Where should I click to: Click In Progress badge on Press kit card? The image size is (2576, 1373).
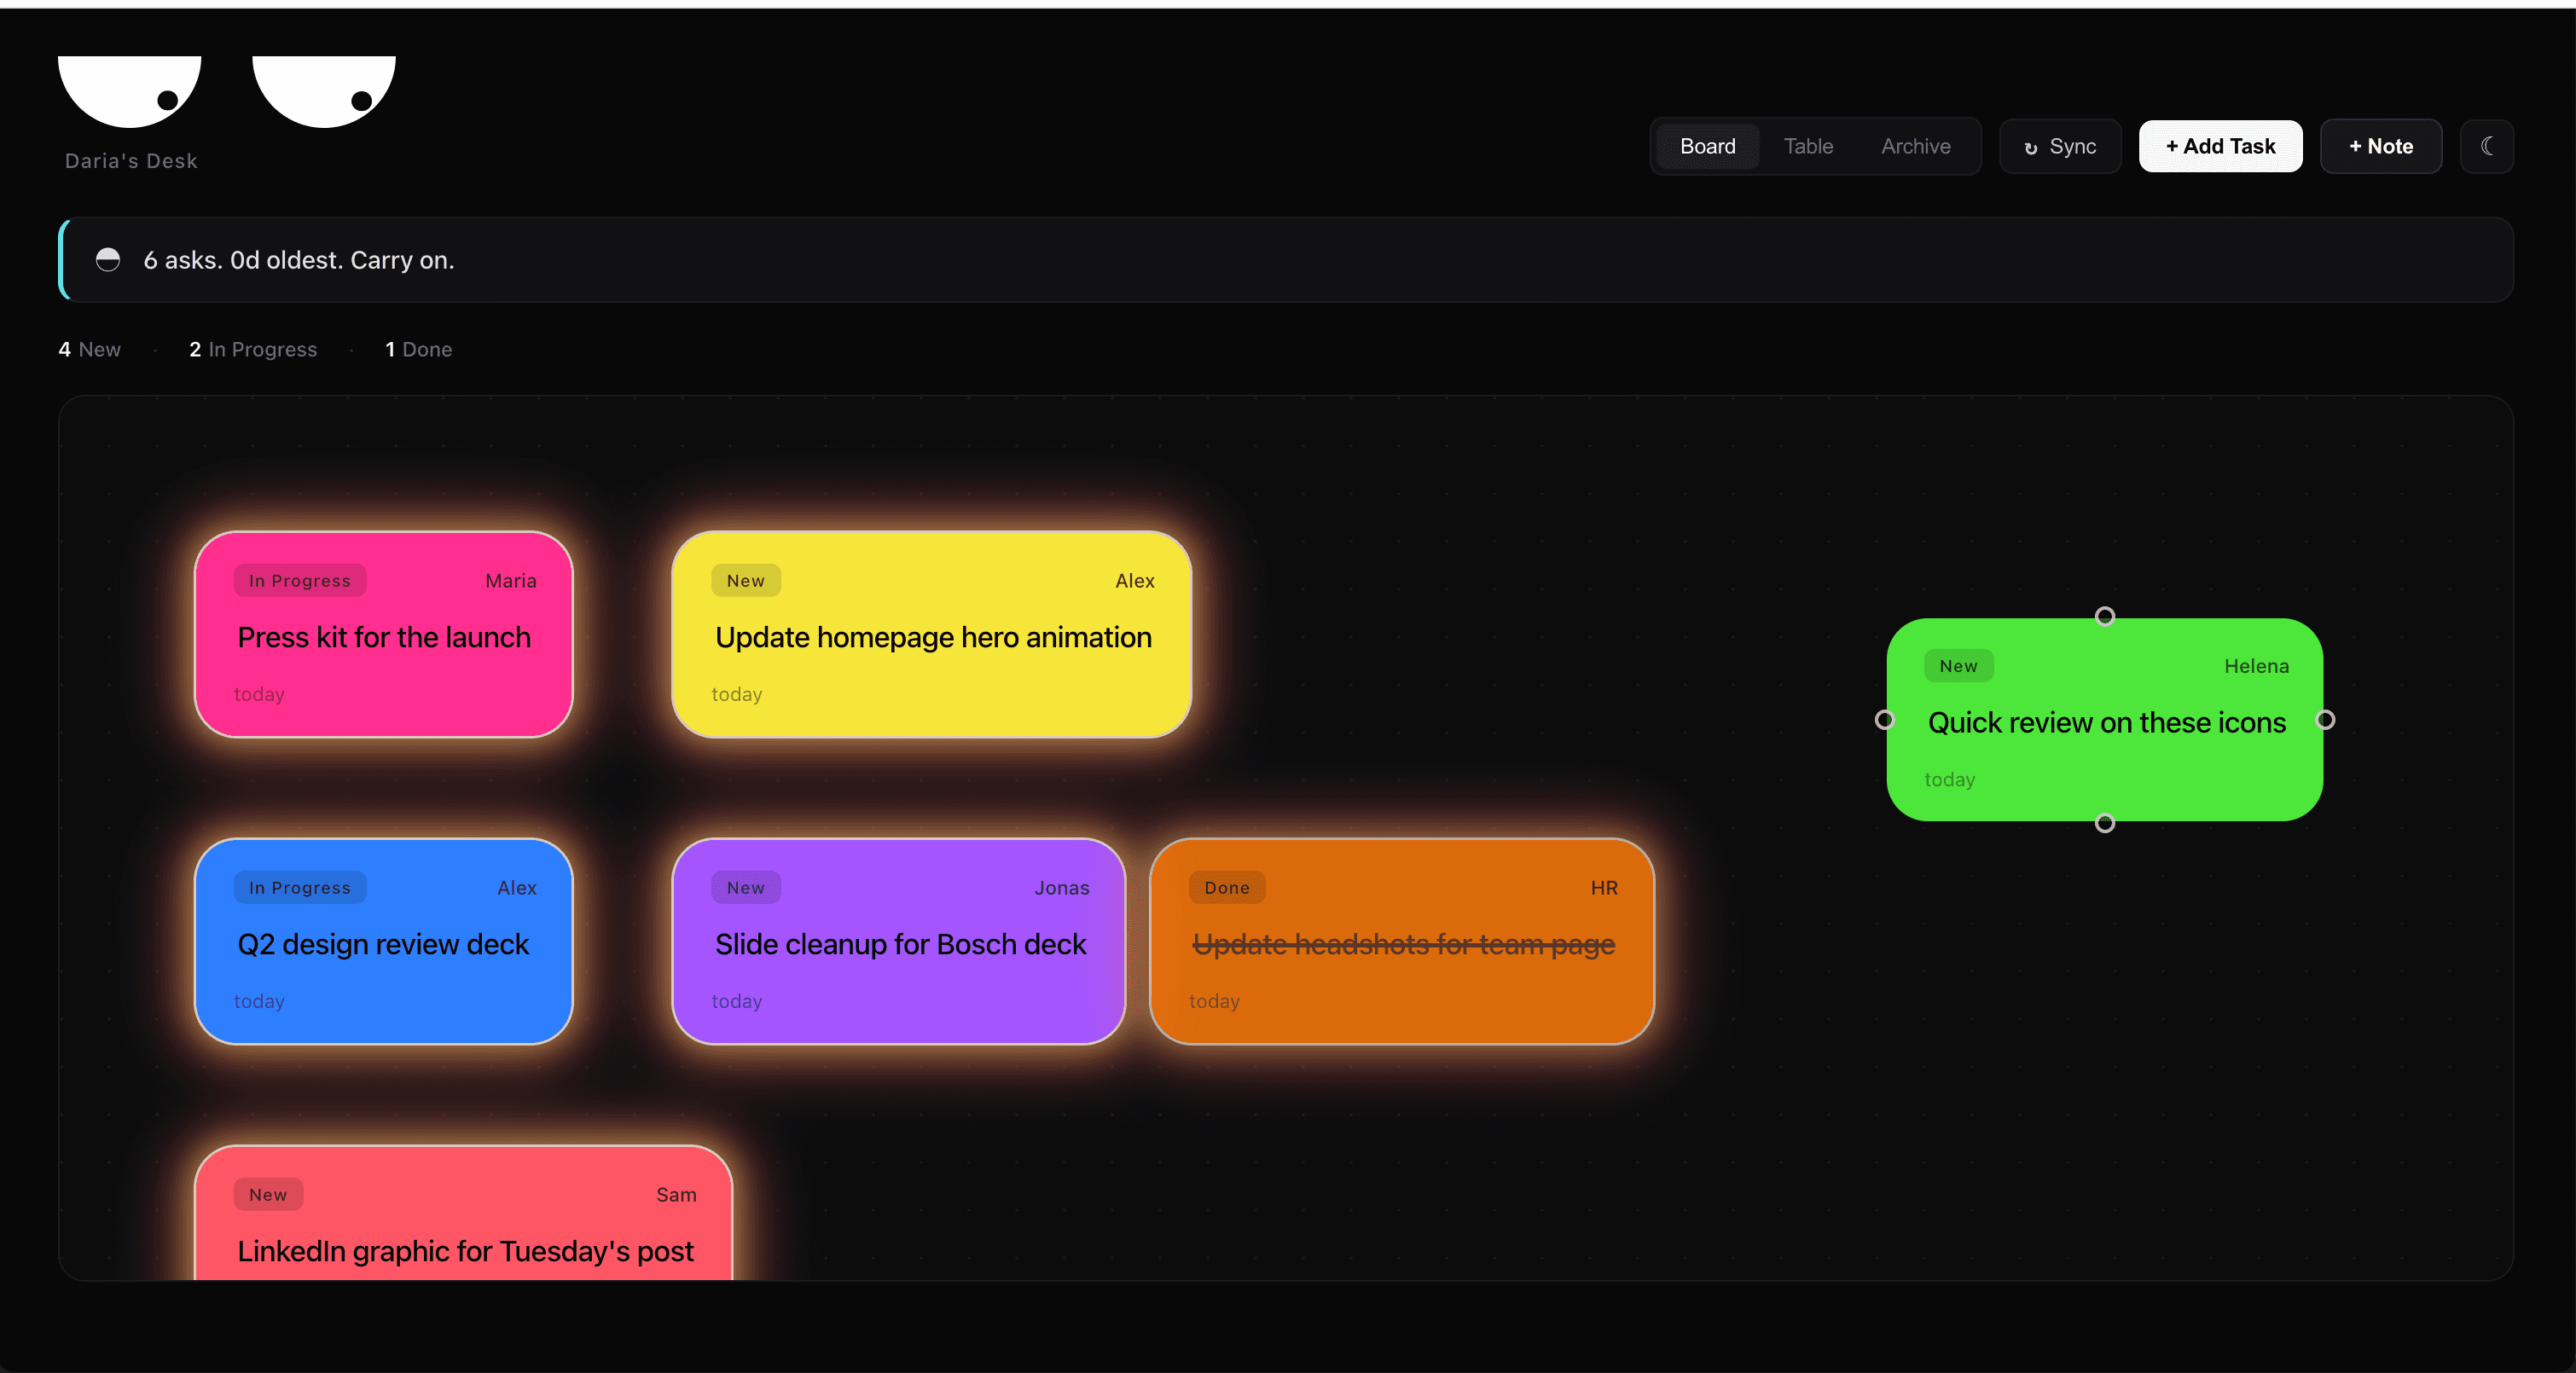(300, 581)
